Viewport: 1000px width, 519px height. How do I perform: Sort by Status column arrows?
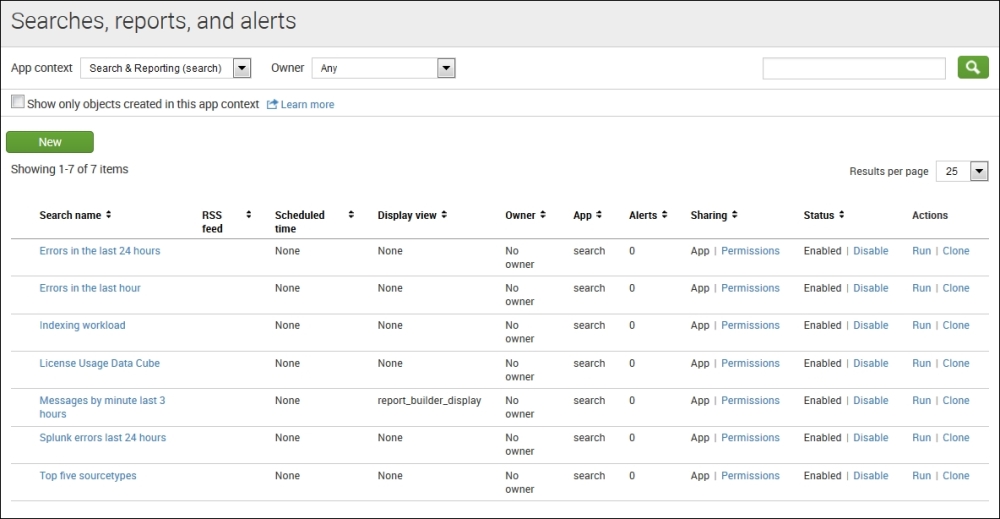pyautogui.click(x=842, y=215)
